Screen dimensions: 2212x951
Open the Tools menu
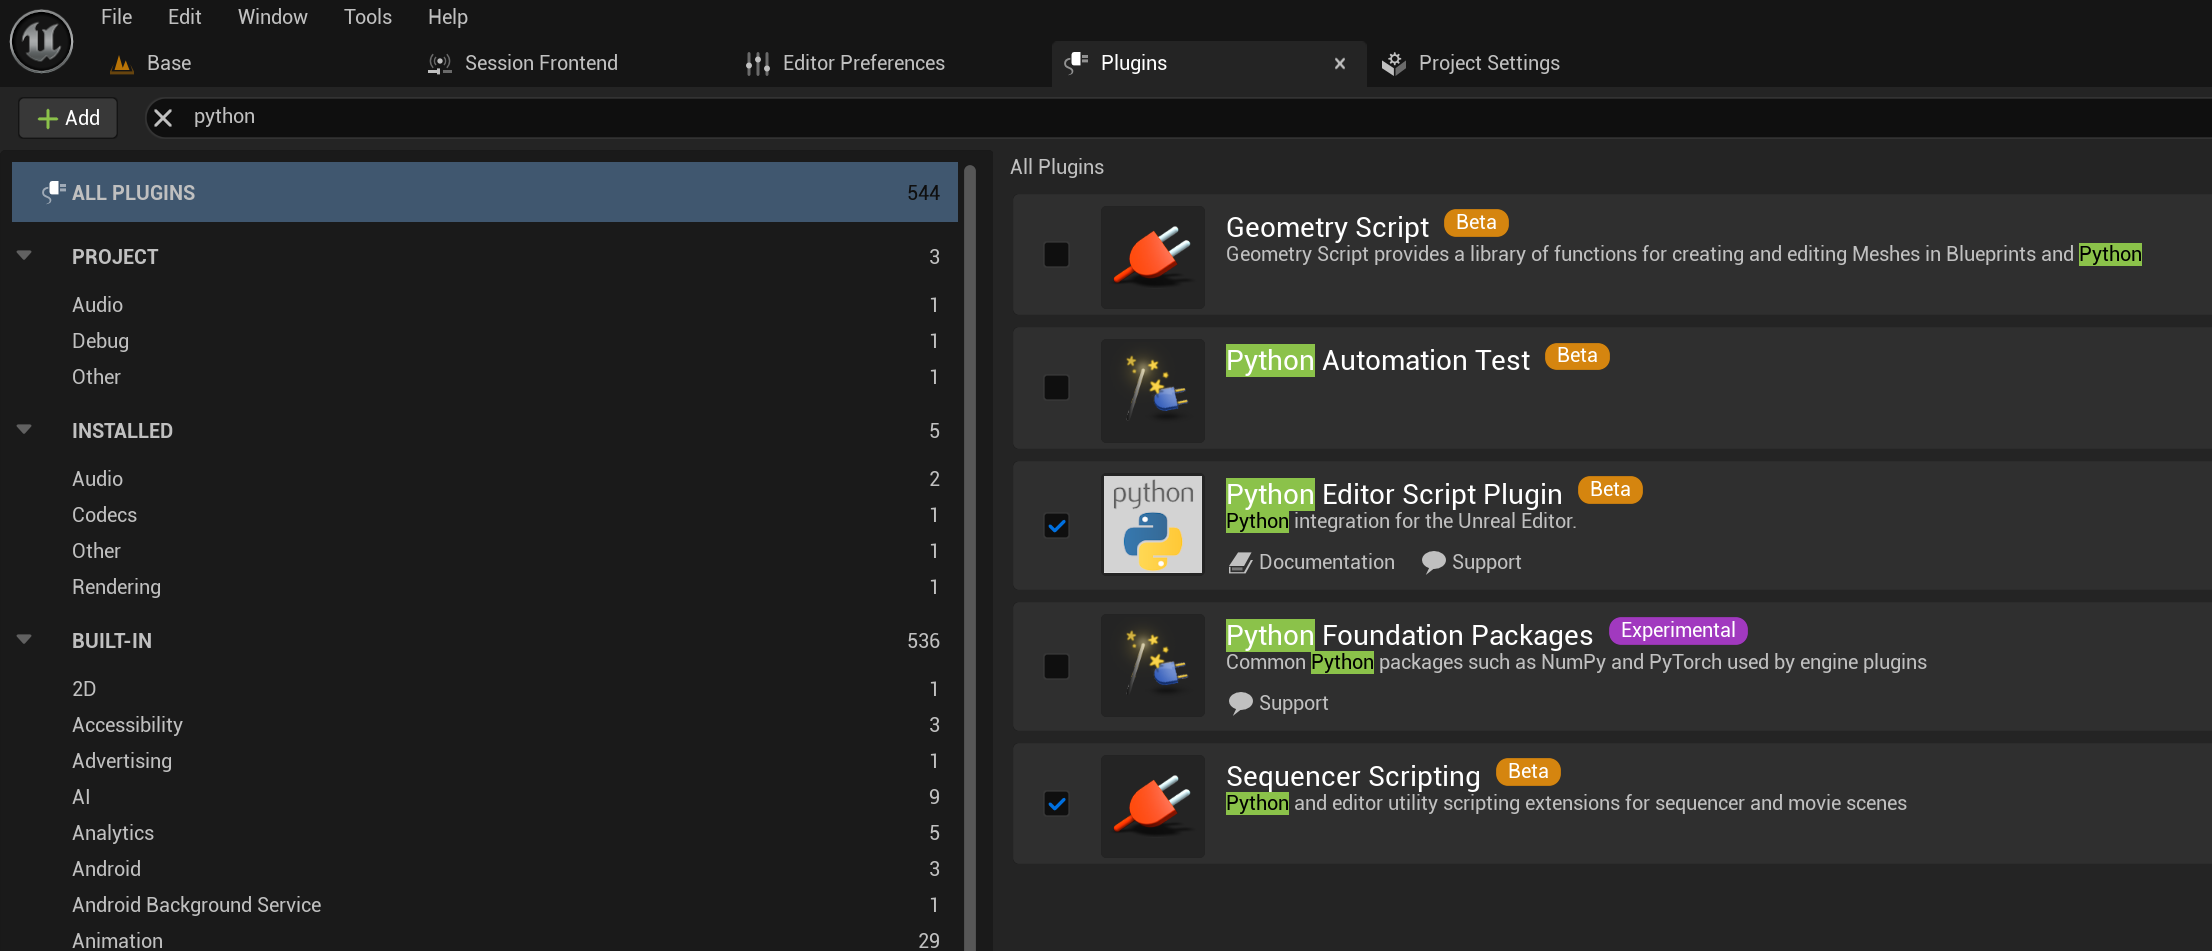coord(368,17)
